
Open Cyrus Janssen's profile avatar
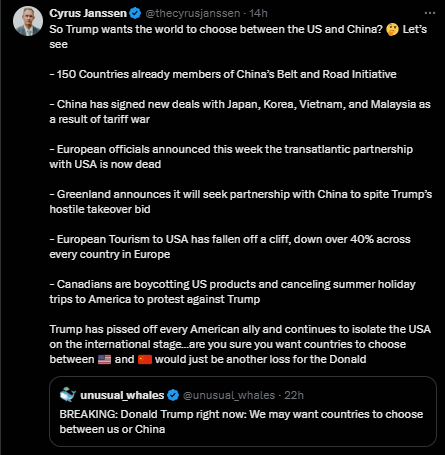point(28,21)
